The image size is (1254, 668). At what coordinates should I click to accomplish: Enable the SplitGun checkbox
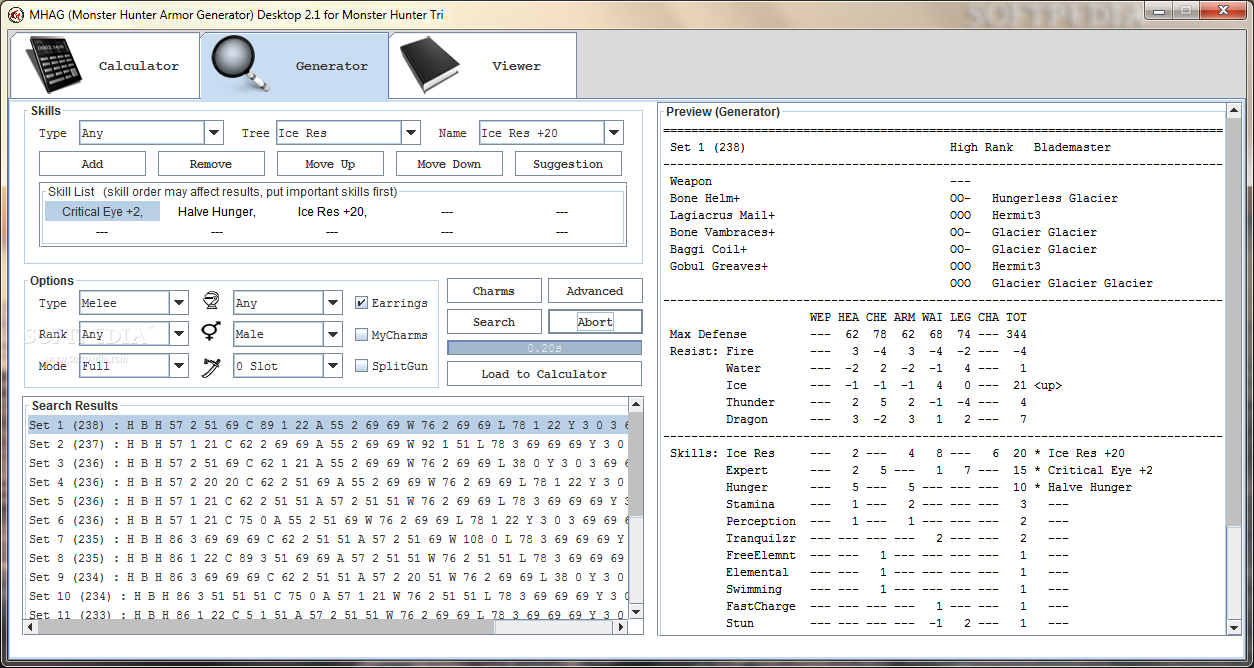[x=361, y=366]
